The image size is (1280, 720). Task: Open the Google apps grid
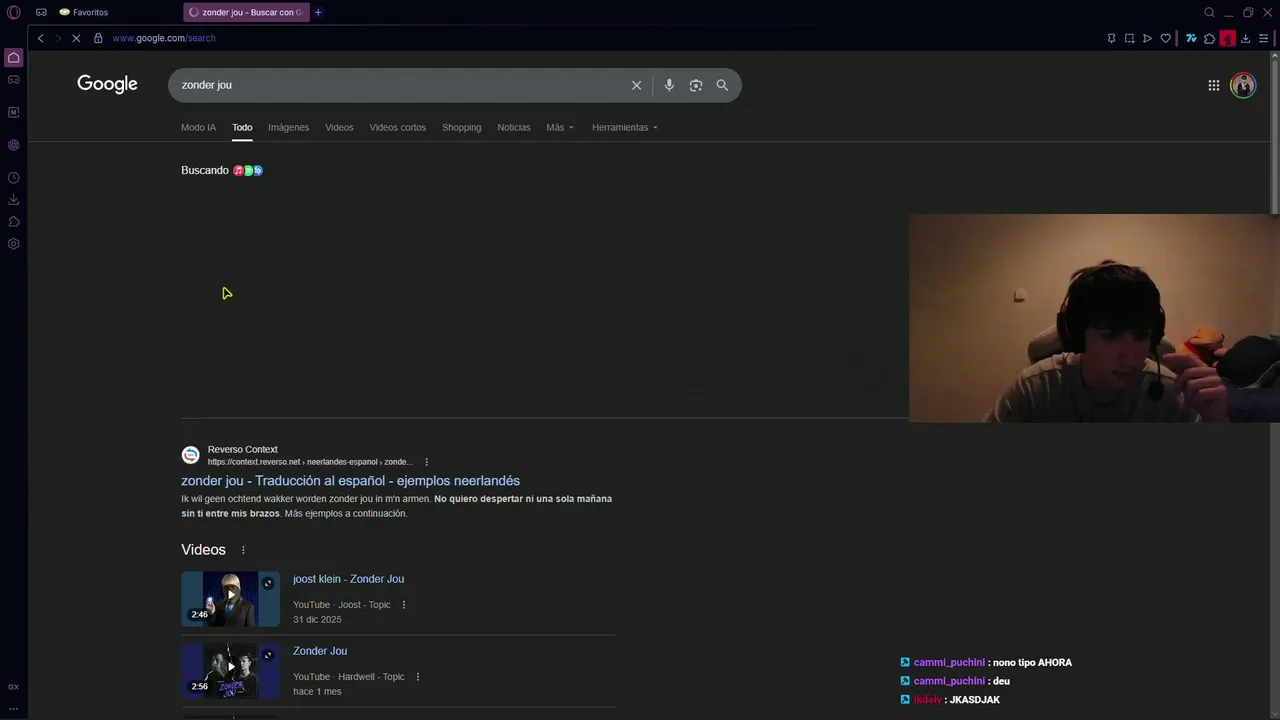point(1213,85)
